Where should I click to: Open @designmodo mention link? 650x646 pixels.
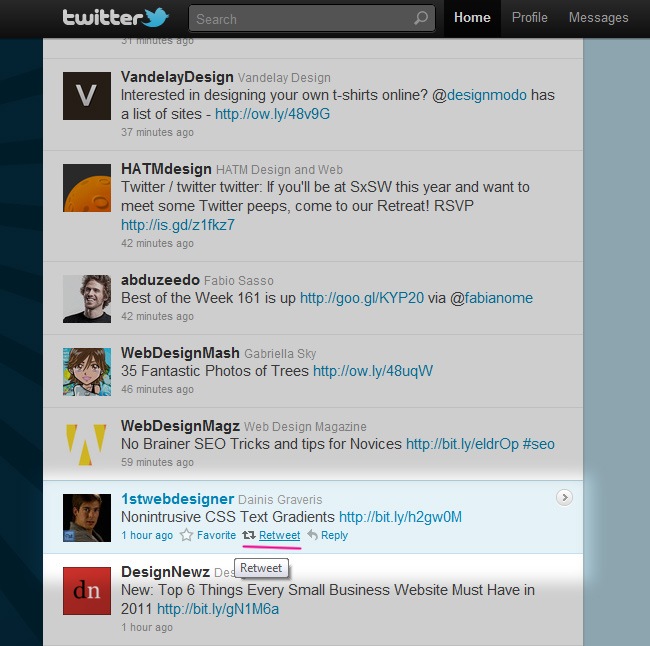(480, 95)
